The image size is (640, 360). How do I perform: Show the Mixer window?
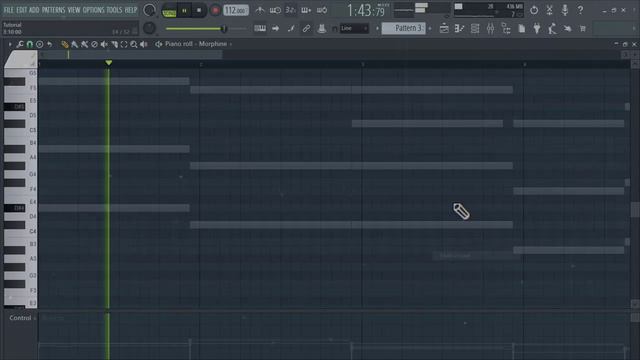490,28
